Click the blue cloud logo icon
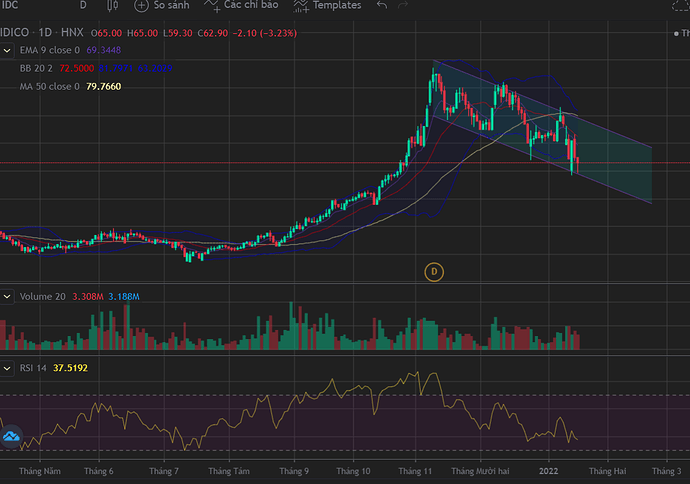Viewport: 690px width, 484px height. tap(11, 437)
